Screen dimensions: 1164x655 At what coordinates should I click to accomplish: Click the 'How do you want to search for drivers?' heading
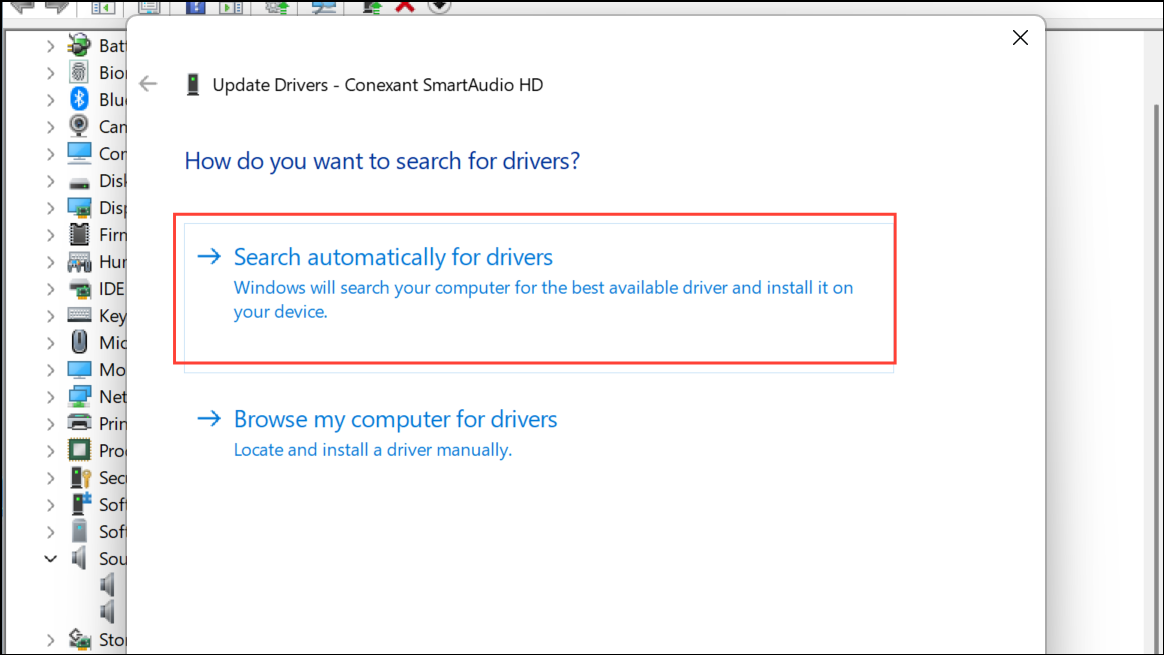(x=382, y=160)
